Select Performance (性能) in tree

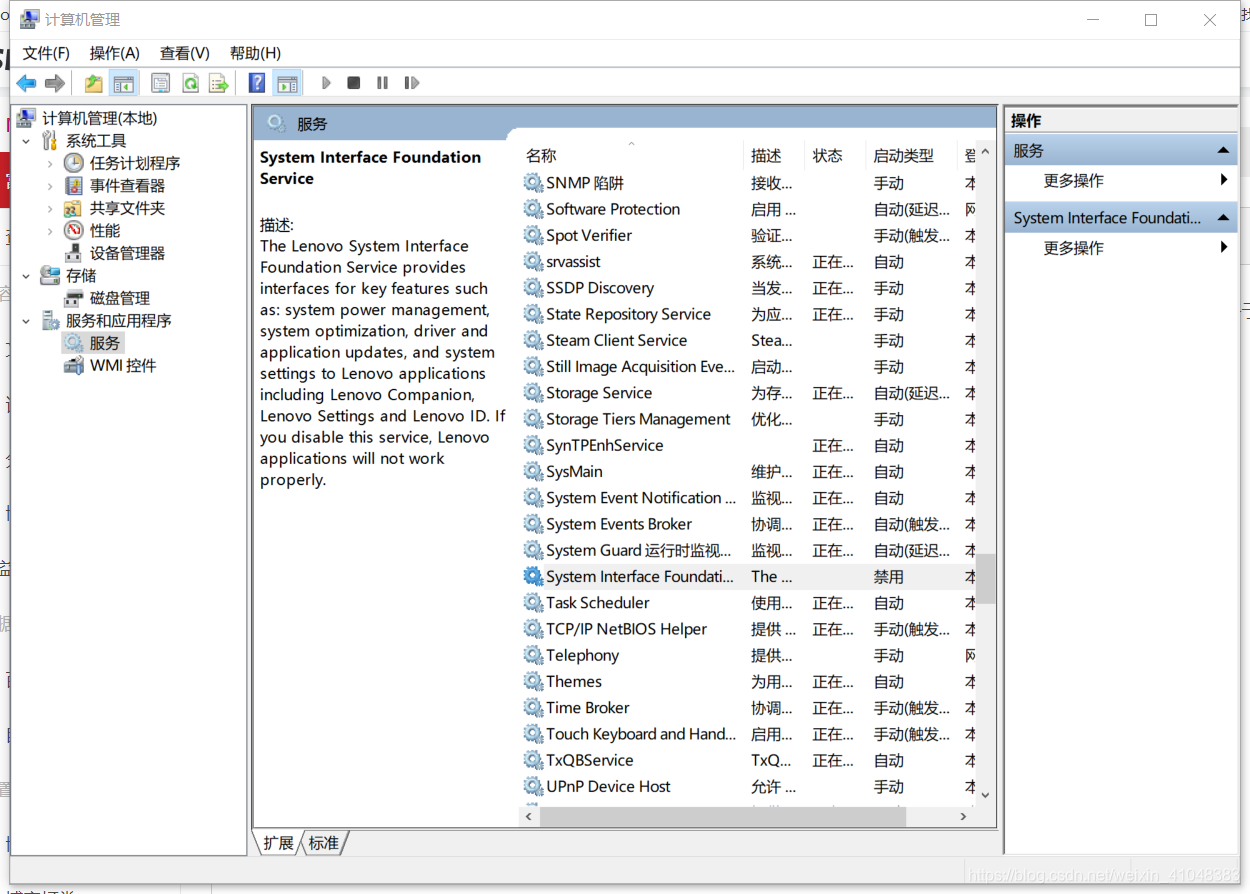tap(104, 230)
